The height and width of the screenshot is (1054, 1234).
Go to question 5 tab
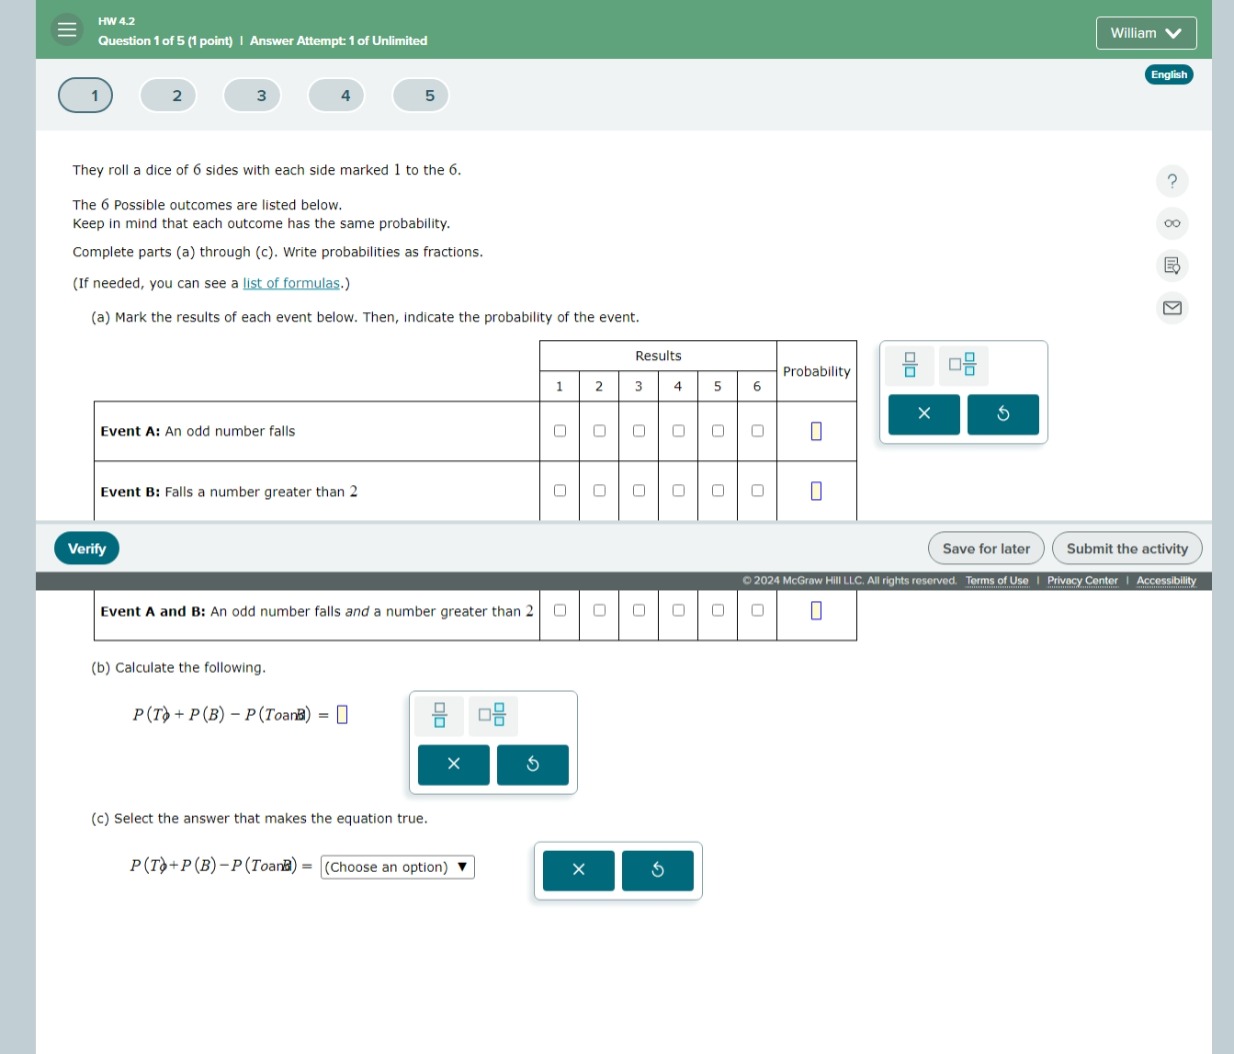[x=421, y=95]
